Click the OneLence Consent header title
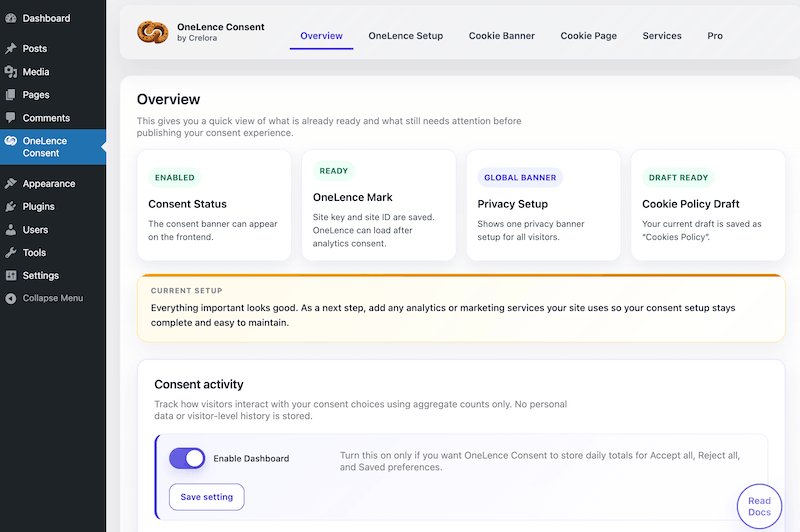This screenshot has width=800, height=532. coord(220,27)
